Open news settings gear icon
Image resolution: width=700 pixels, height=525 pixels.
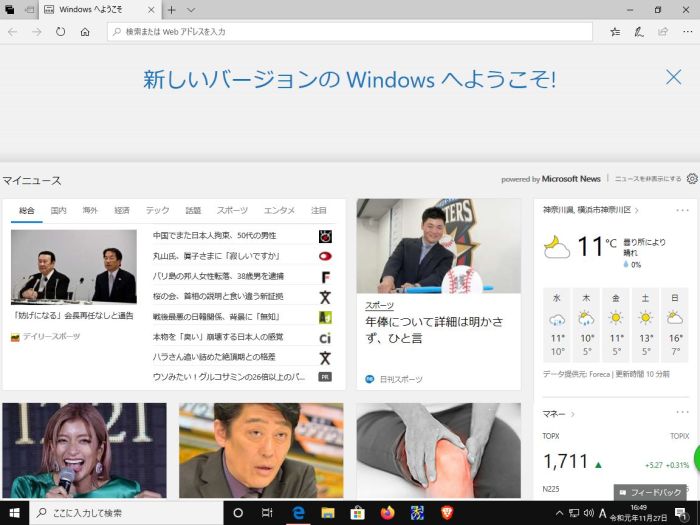point(692,179)
